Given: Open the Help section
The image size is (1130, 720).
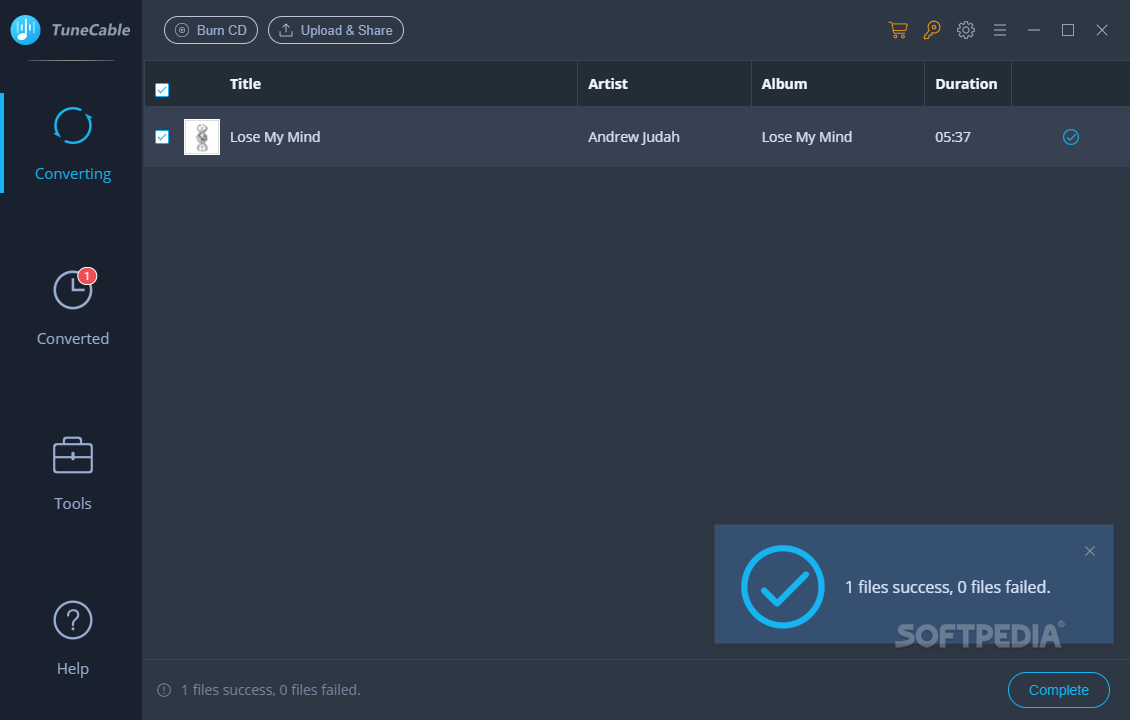Looking at the screenshot, I should (x=73, y=638).
